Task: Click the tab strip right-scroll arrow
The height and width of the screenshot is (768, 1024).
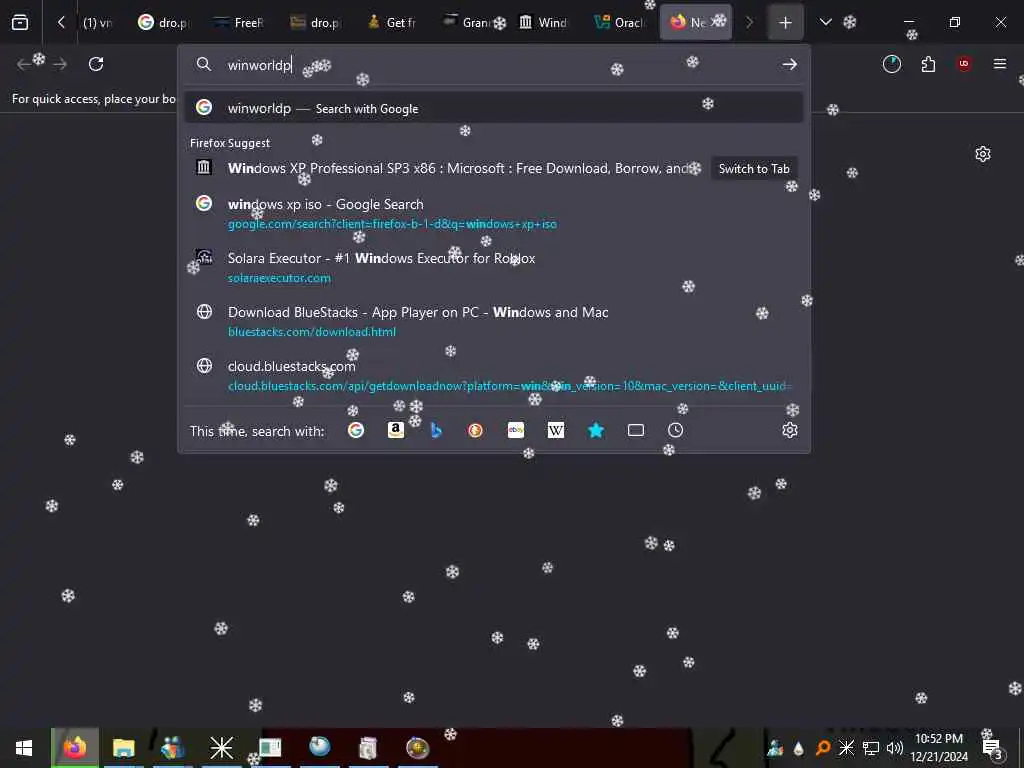Action: [x=749, y=22]
